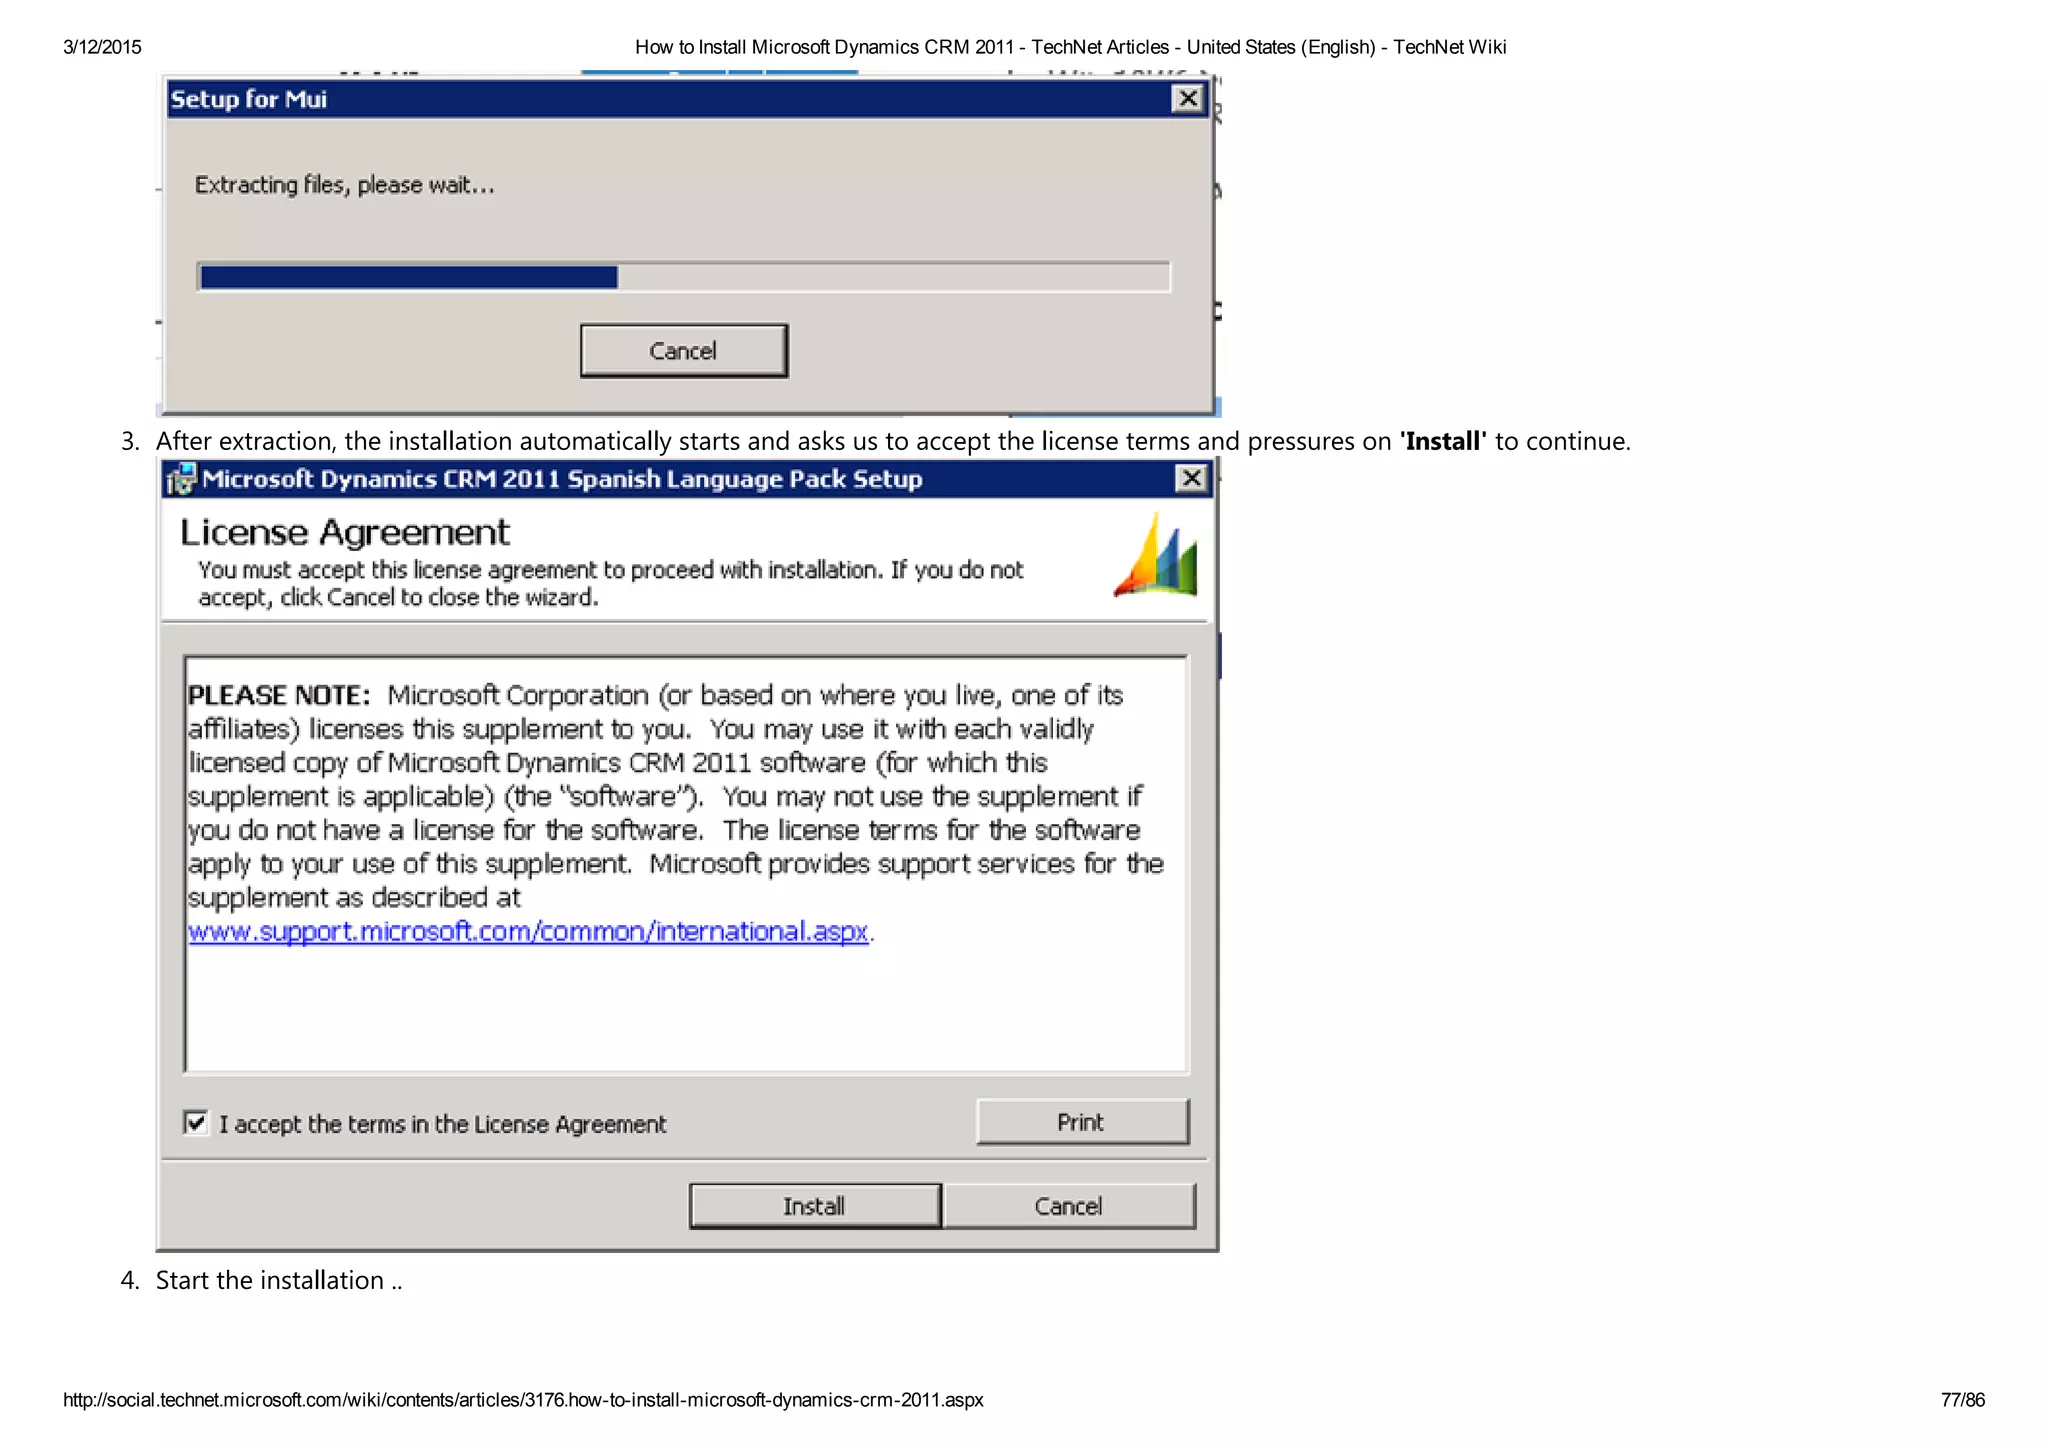Select the 'PLEASE NOTE:' text in license

280,695
